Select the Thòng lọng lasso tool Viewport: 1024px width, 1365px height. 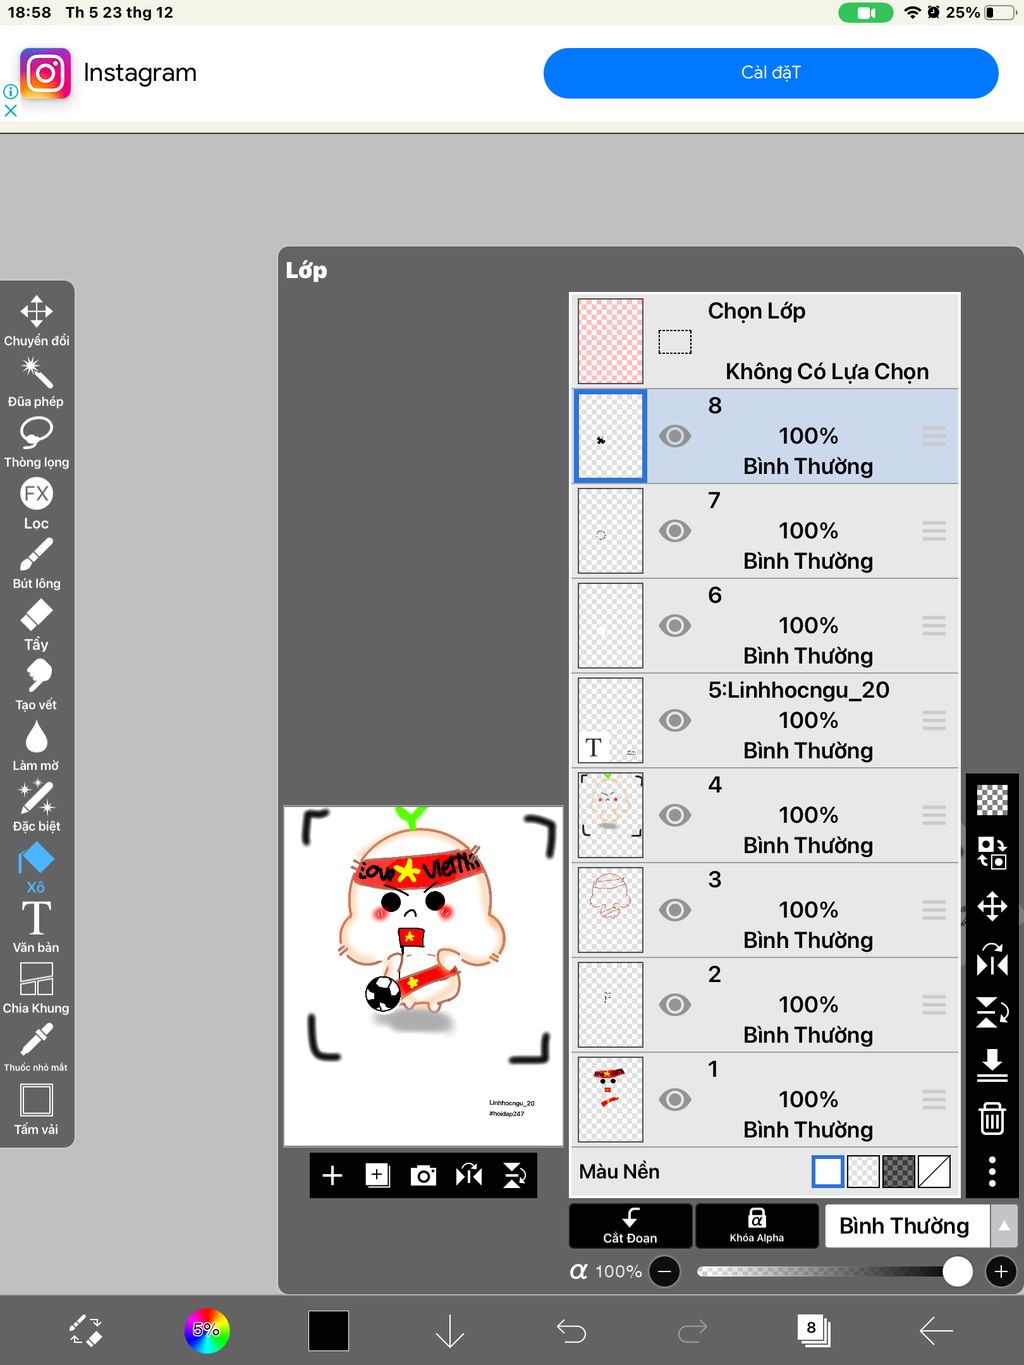click(36, 443)
